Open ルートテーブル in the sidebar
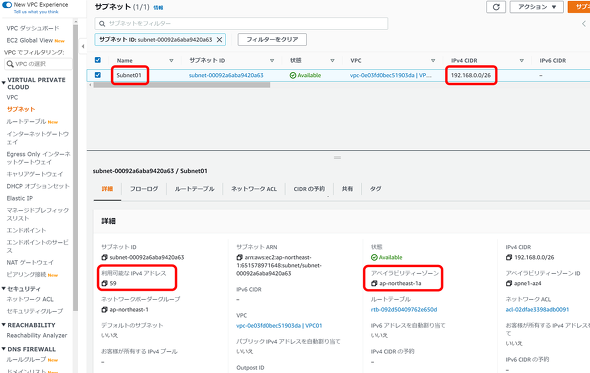This screenshot has width=590, height=373. (x=26, y=122)
